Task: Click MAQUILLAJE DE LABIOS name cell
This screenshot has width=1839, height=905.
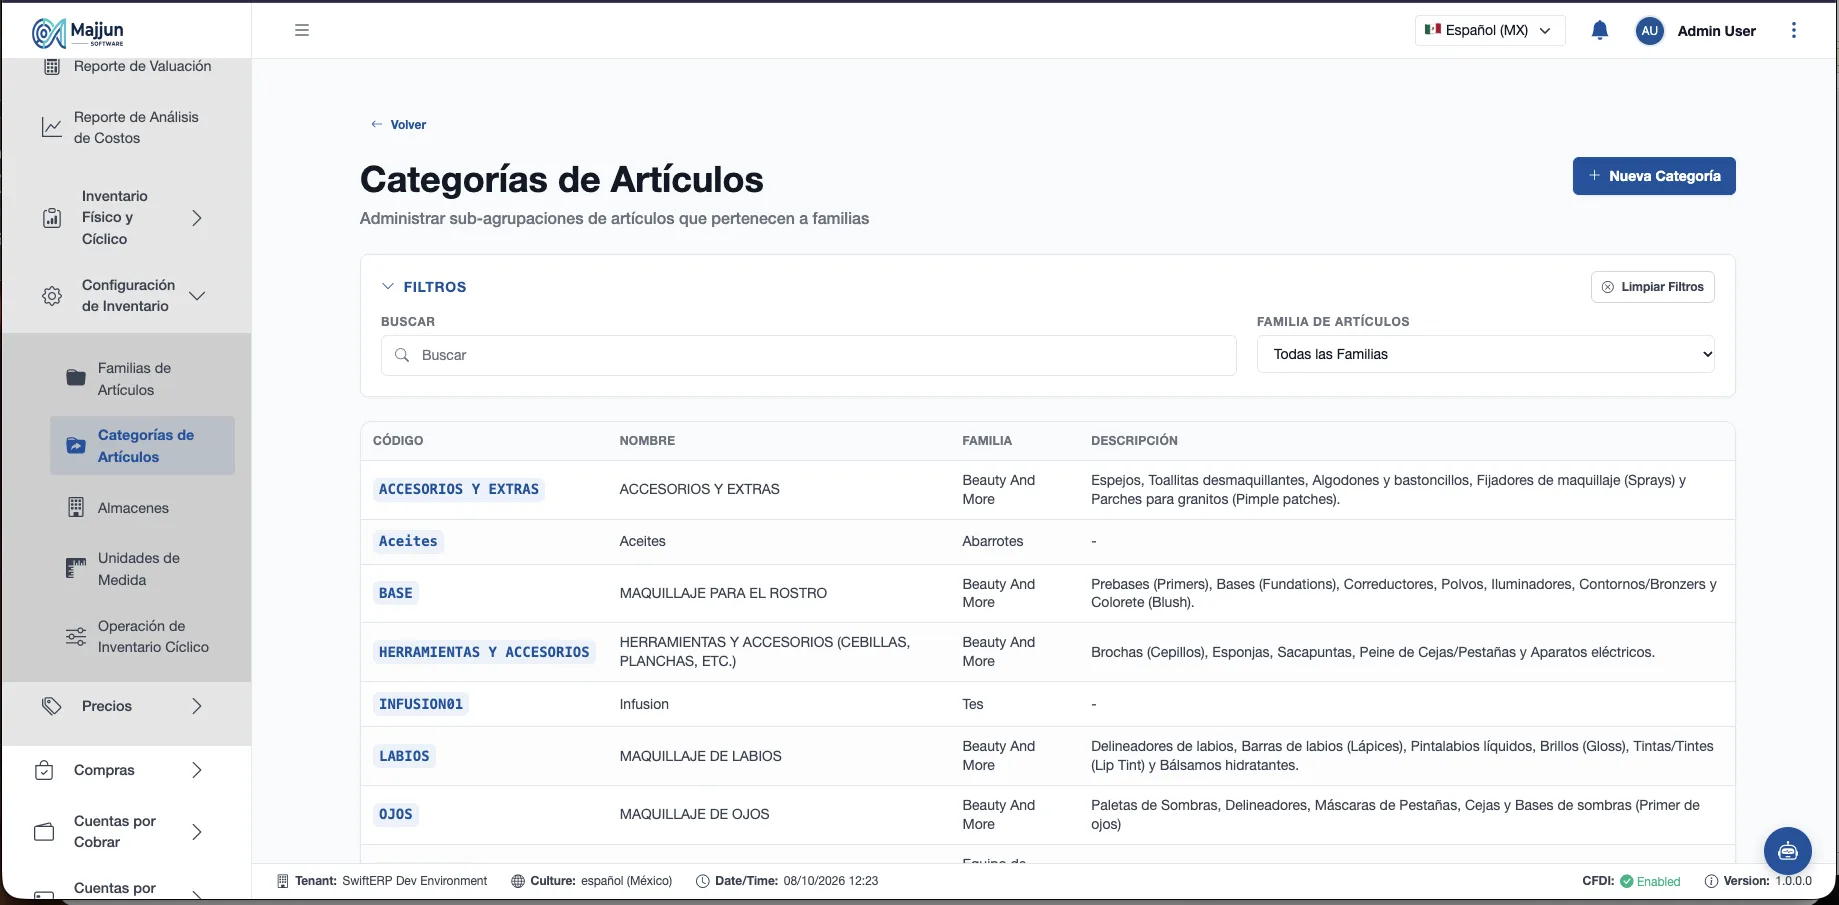Action: point(700,756)
